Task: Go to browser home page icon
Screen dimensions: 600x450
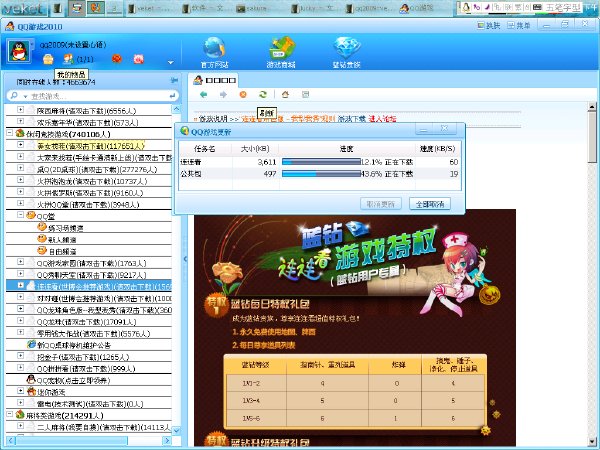Action: click(285, 94)
